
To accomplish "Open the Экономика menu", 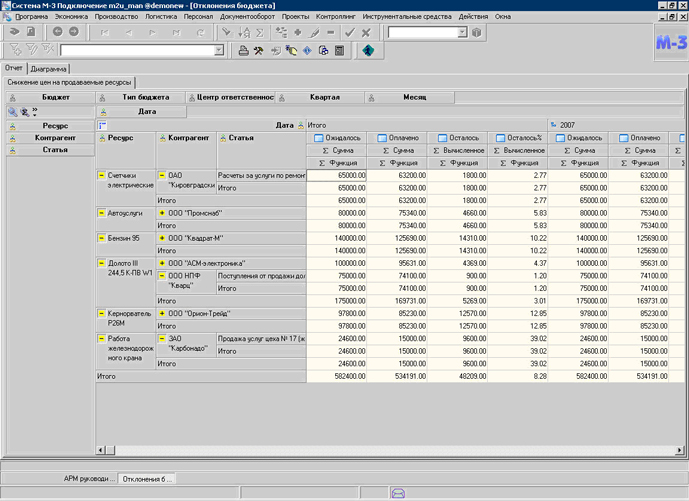I will pos(71,17).
